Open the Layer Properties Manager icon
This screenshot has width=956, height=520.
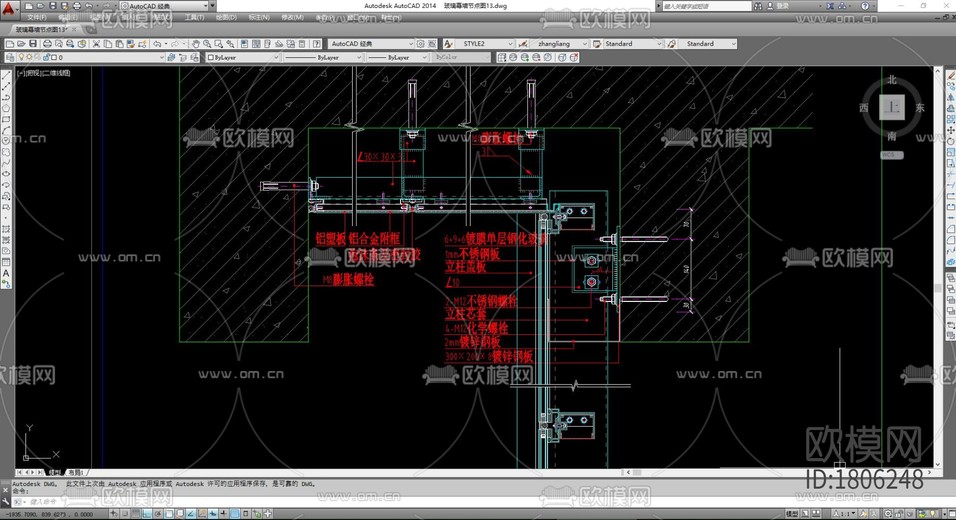click(x=10, y=57)
